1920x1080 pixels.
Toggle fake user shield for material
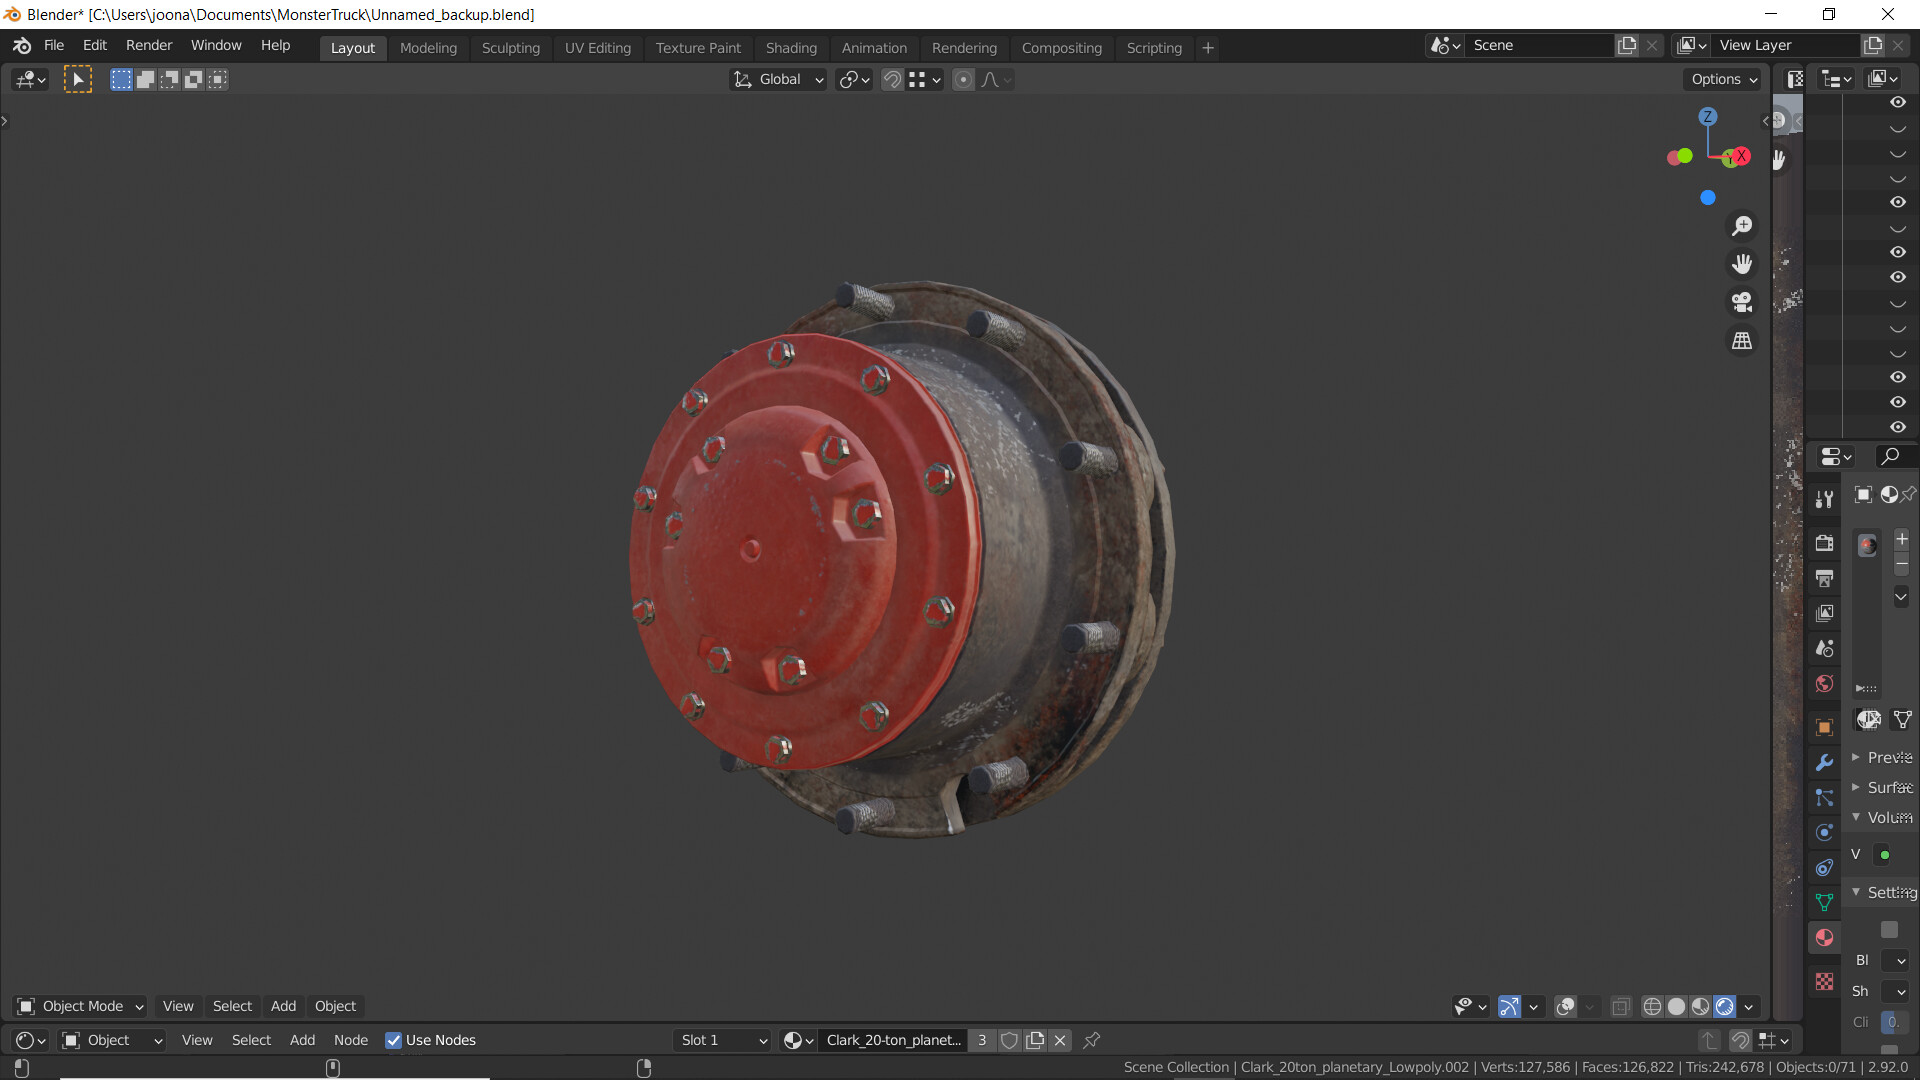(x=1009, y=1040)
